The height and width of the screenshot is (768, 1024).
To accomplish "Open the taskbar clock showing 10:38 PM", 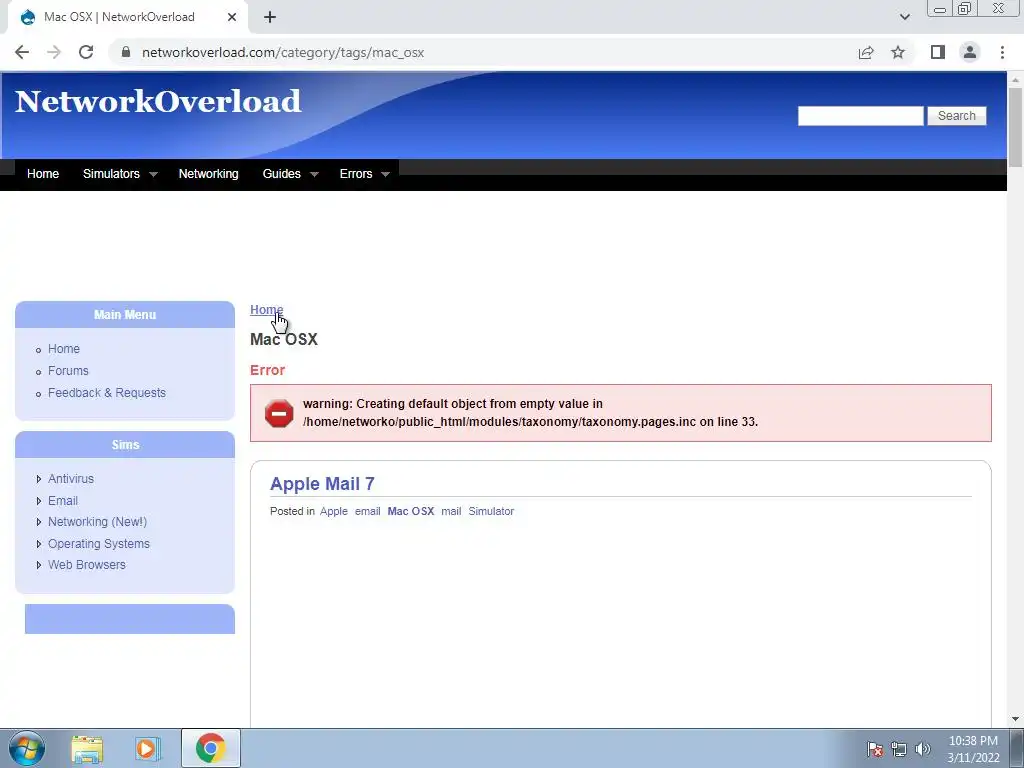I will coord(973,749).
